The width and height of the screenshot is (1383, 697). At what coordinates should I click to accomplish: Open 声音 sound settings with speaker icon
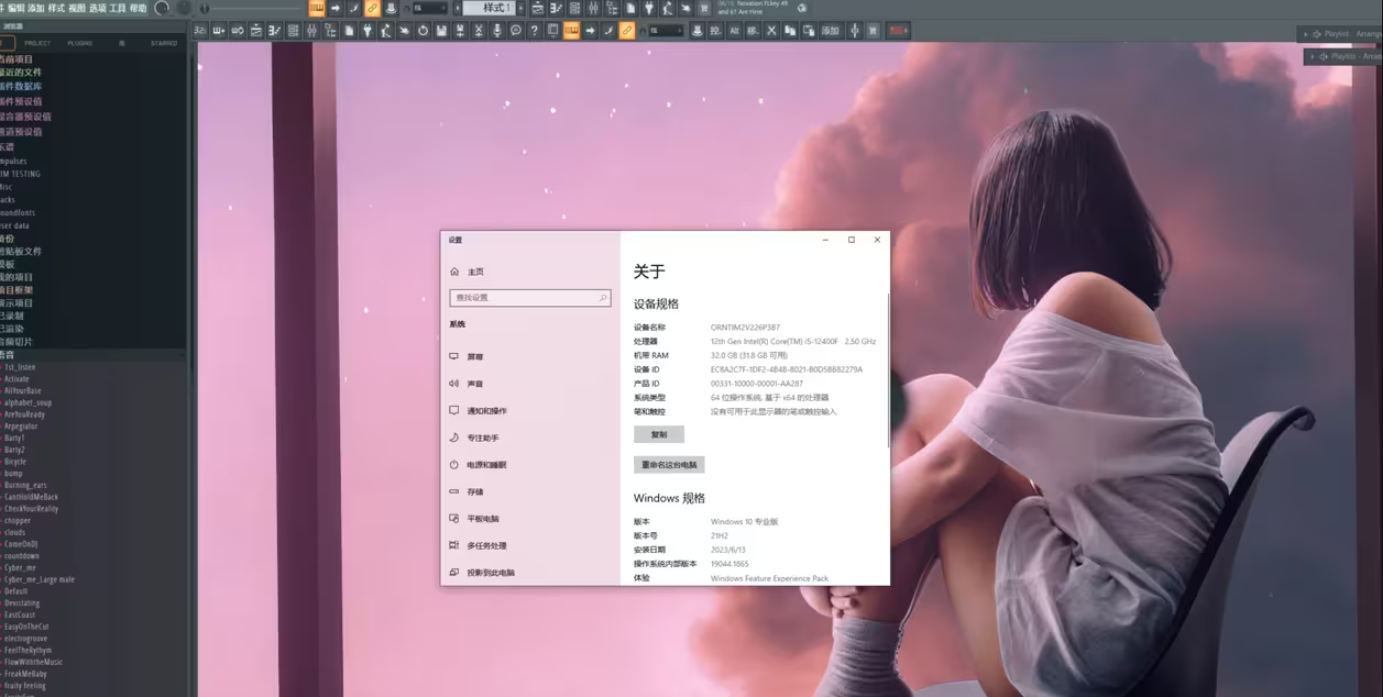point(474,384)
